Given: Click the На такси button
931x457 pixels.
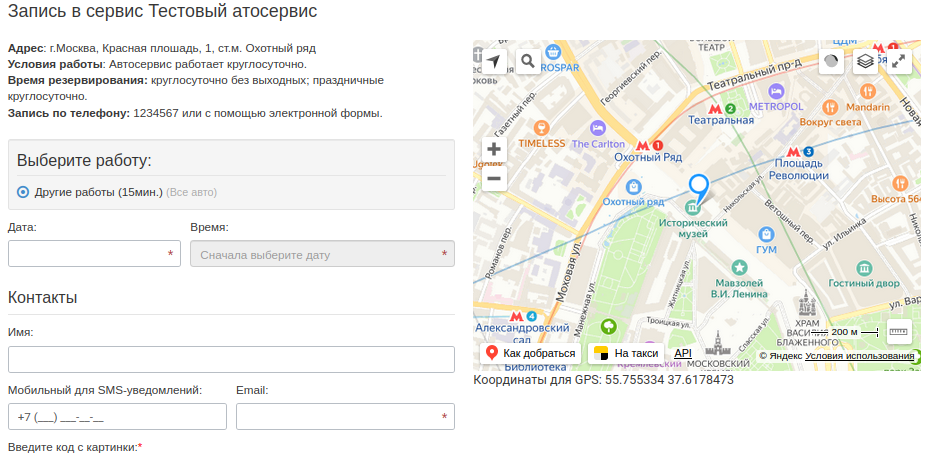Looking at the screenshot, I should click(x=626, y=354).
